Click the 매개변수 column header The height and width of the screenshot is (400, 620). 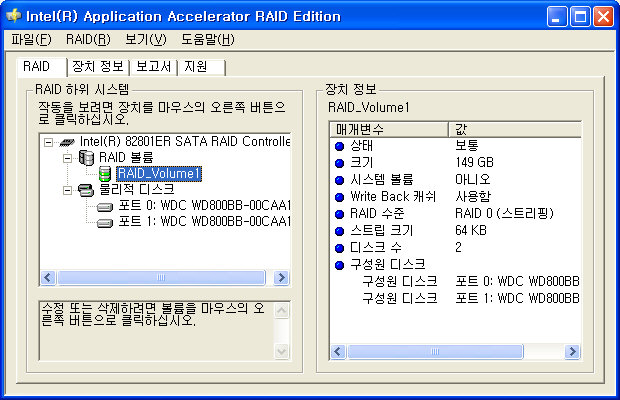[x=389, y=129]
